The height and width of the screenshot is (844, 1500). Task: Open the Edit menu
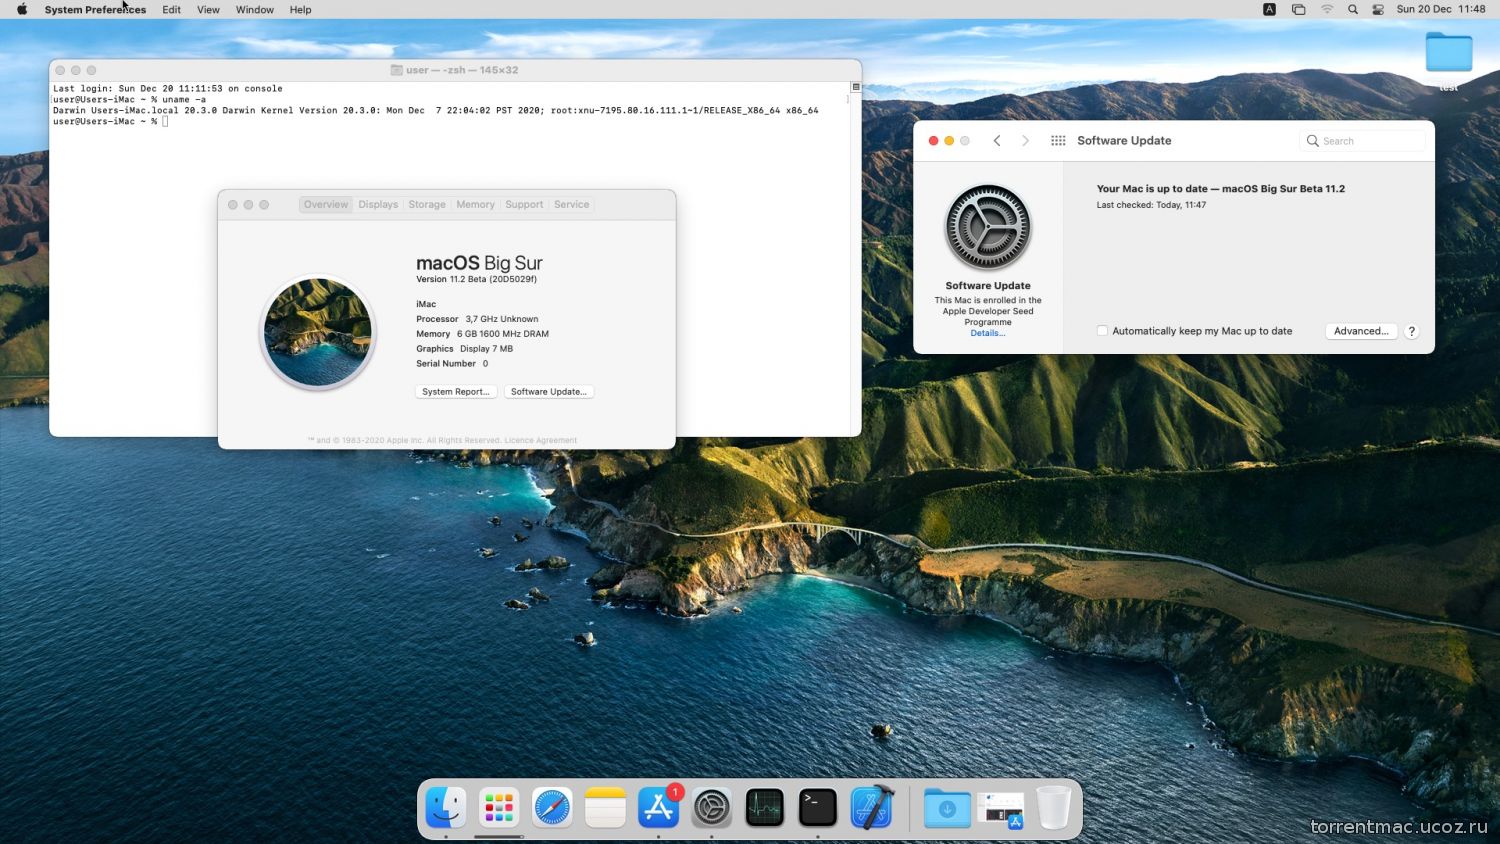pos(172,9)
